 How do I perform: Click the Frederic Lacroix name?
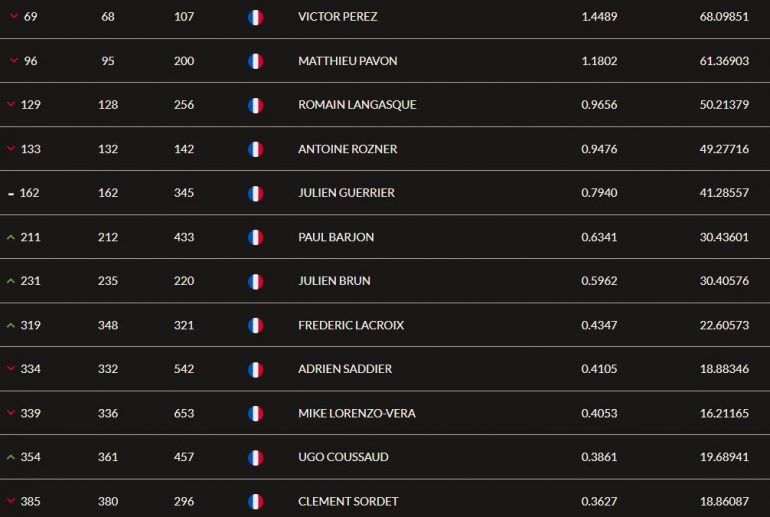pyautogui.click(x=351, y=325)
